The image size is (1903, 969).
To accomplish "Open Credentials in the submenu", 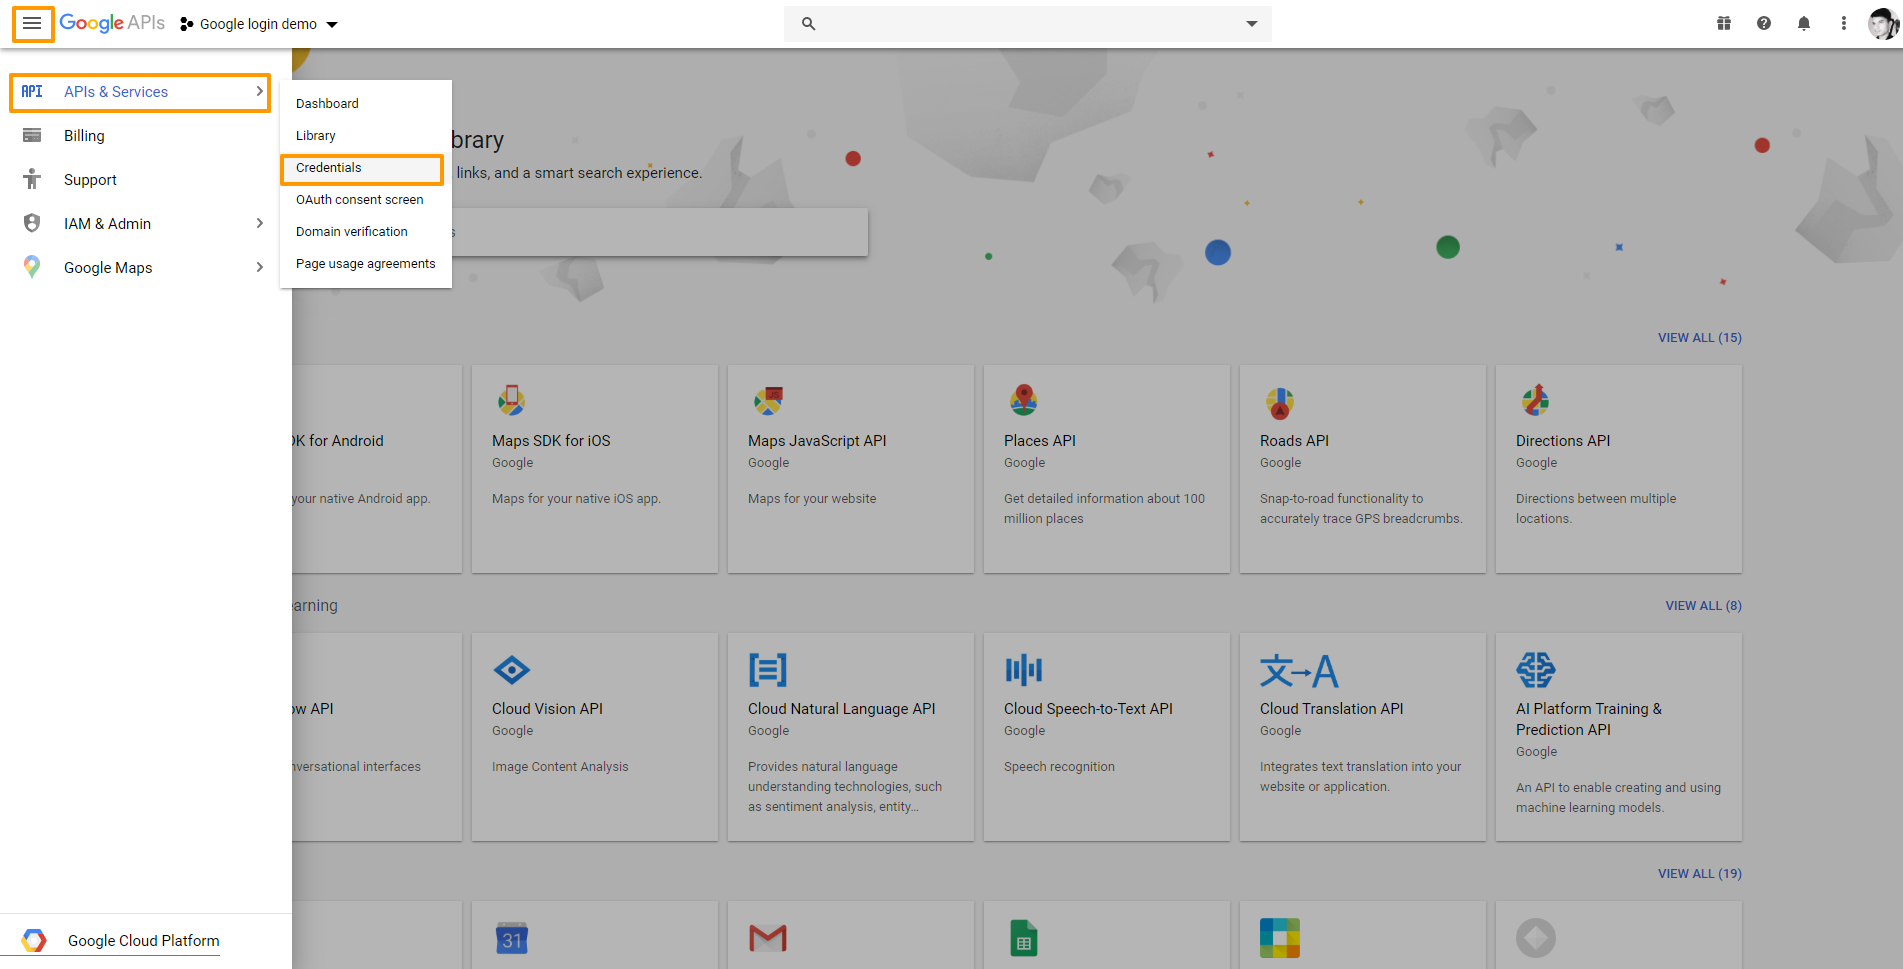I will [362, 168].
